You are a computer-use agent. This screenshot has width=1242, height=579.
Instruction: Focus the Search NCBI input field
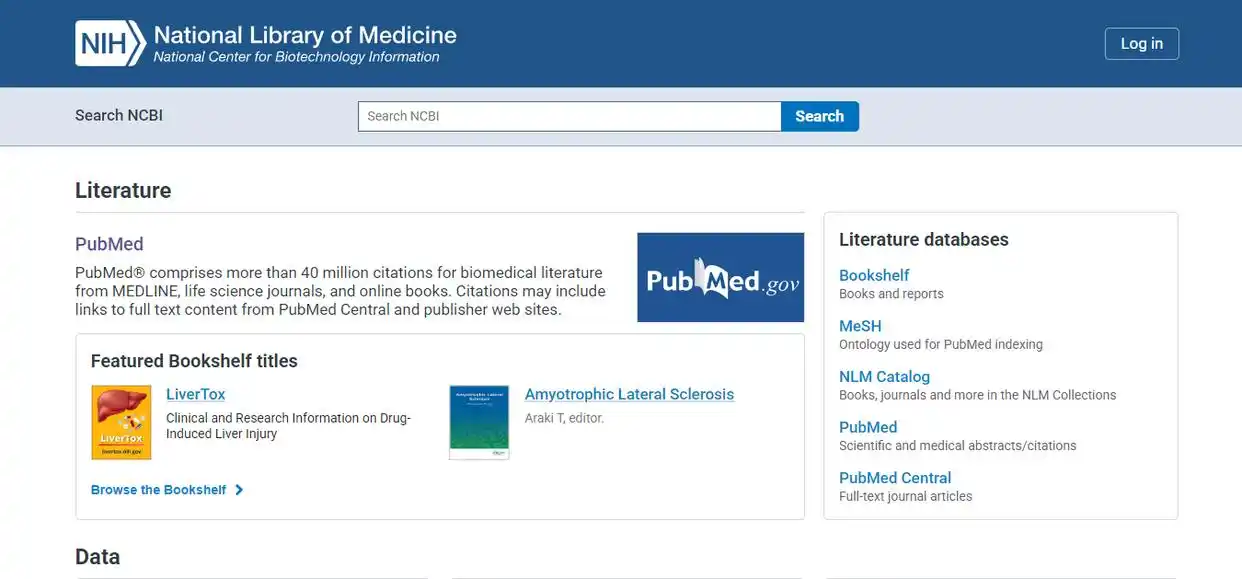coord(569,116)
